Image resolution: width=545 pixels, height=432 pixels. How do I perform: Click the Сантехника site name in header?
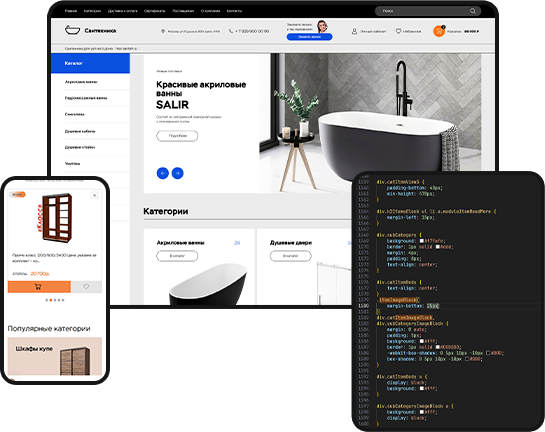click(100, 31)
